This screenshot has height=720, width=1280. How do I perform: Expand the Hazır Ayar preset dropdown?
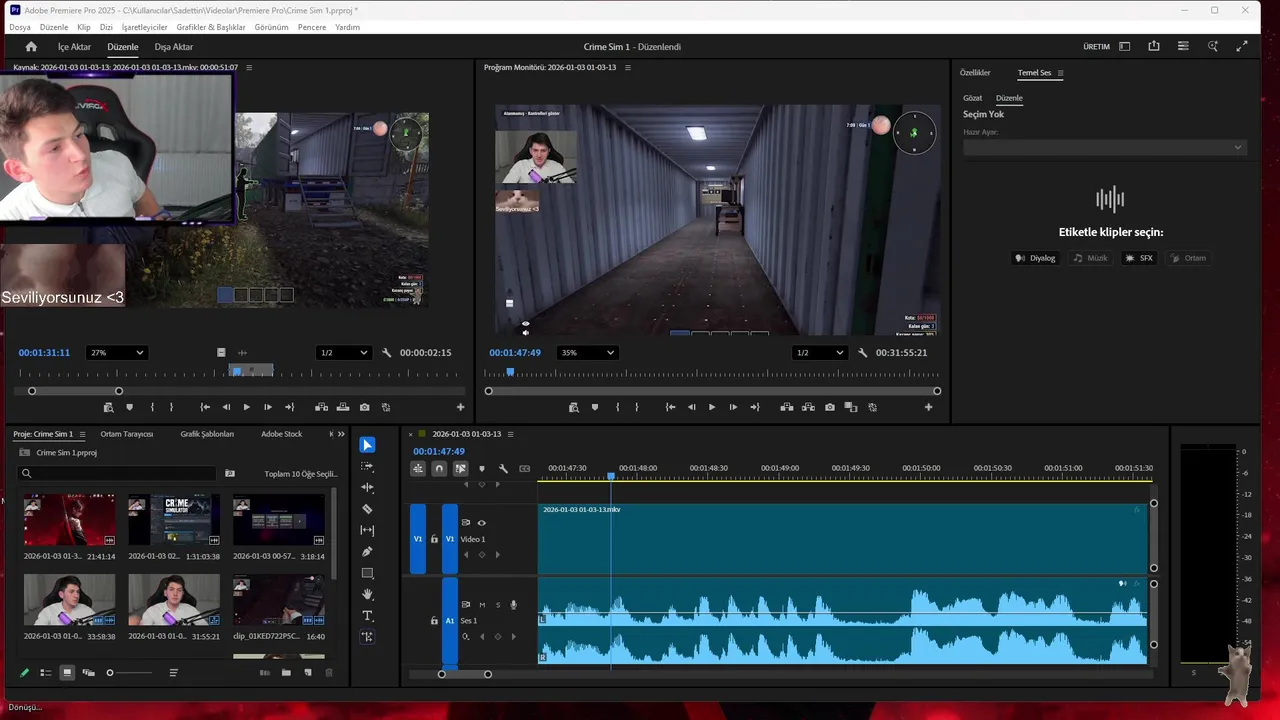point(1104,147)
